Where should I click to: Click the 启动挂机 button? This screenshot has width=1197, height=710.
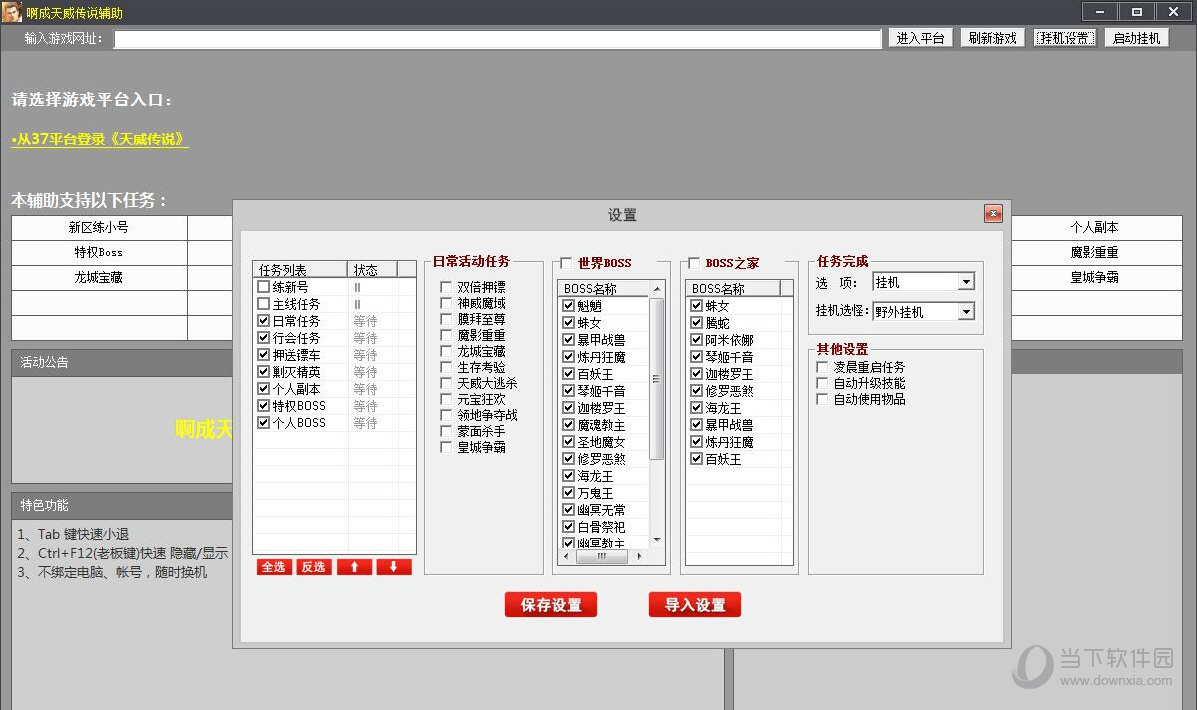click(1137, 38)
